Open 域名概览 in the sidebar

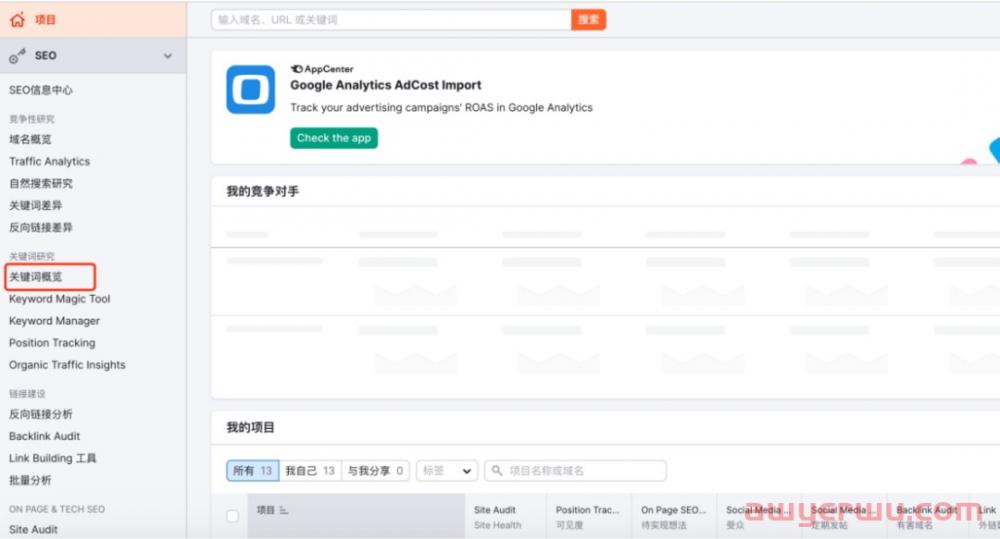[30, 139]
